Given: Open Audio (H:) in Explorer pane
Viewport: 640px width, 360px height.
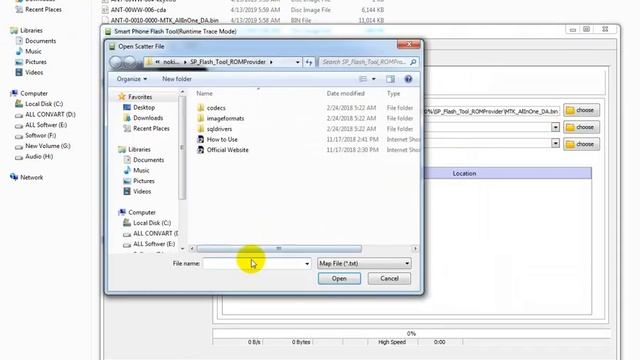Looking at the screenshot, I should (39, 157).
